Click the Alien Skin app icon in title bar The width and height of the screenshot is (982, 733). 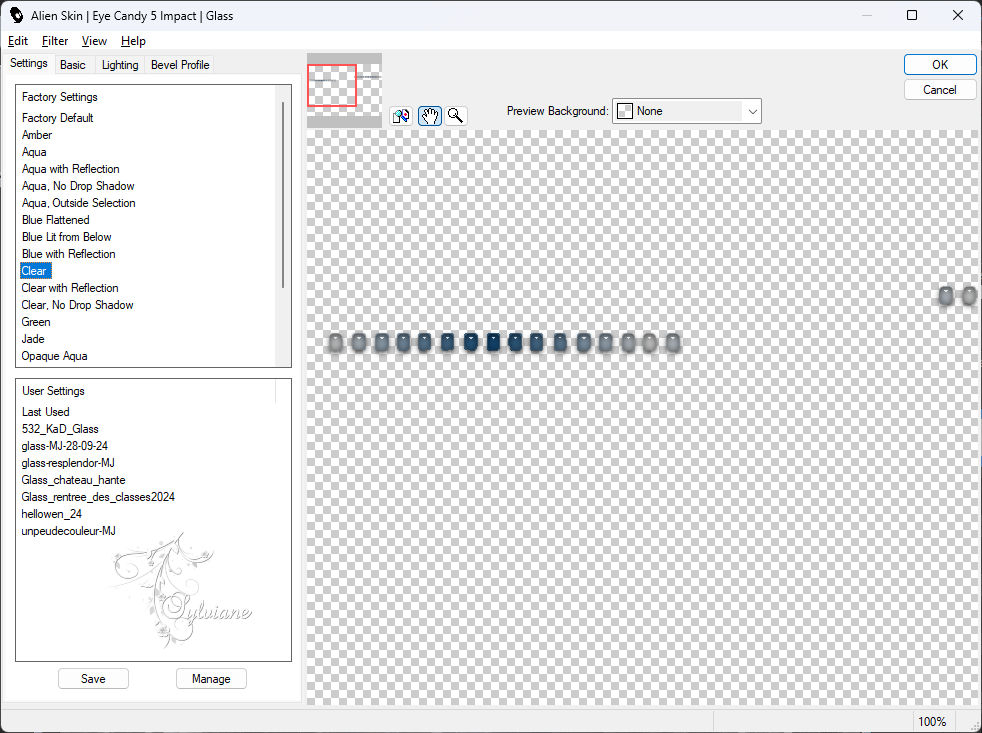pyautogui.click(x=16, y=15)
